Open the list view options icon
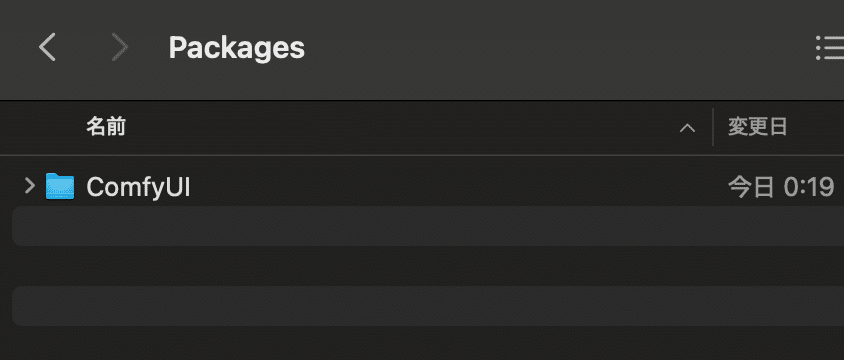This screenshot has height=360, width=844. [829, 48]
